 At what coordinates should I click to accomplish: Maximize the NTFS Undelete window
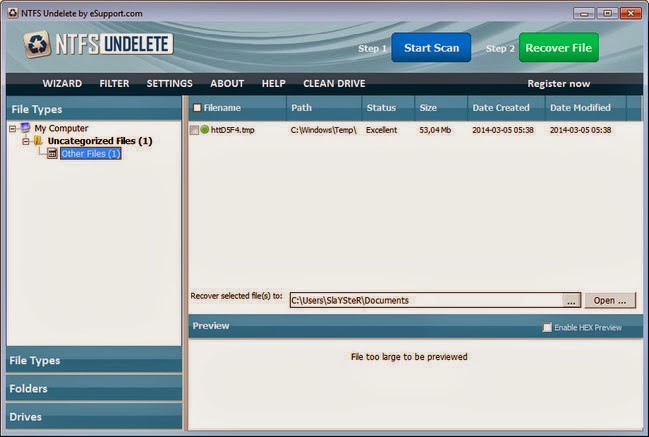[x=607, y=14]
